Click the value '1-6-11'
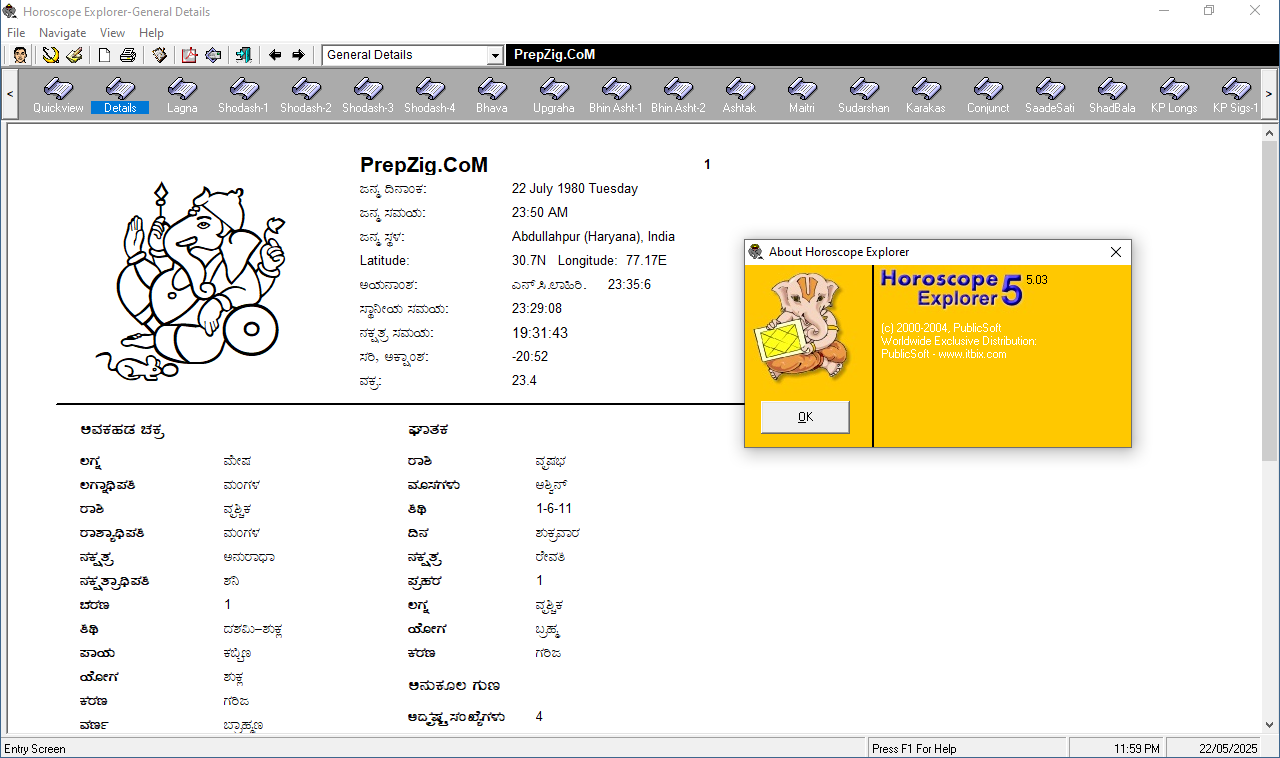 click(554, 509)
